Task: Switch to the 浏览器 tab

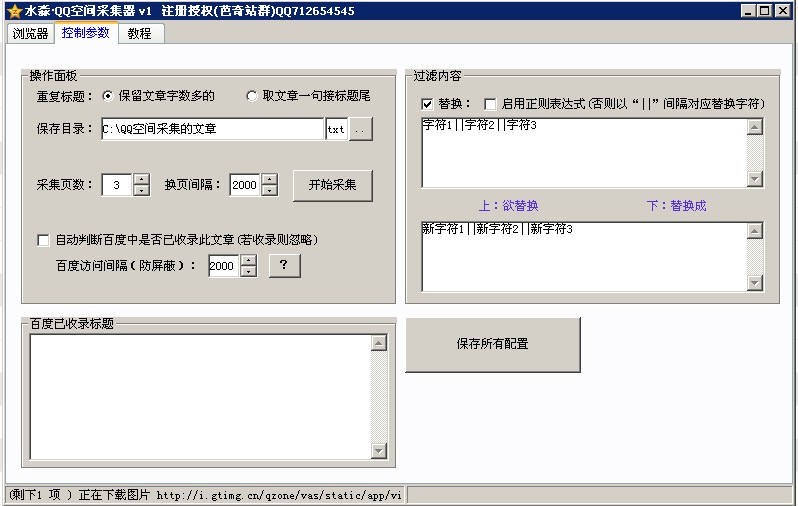Action: tap(30, 34)
